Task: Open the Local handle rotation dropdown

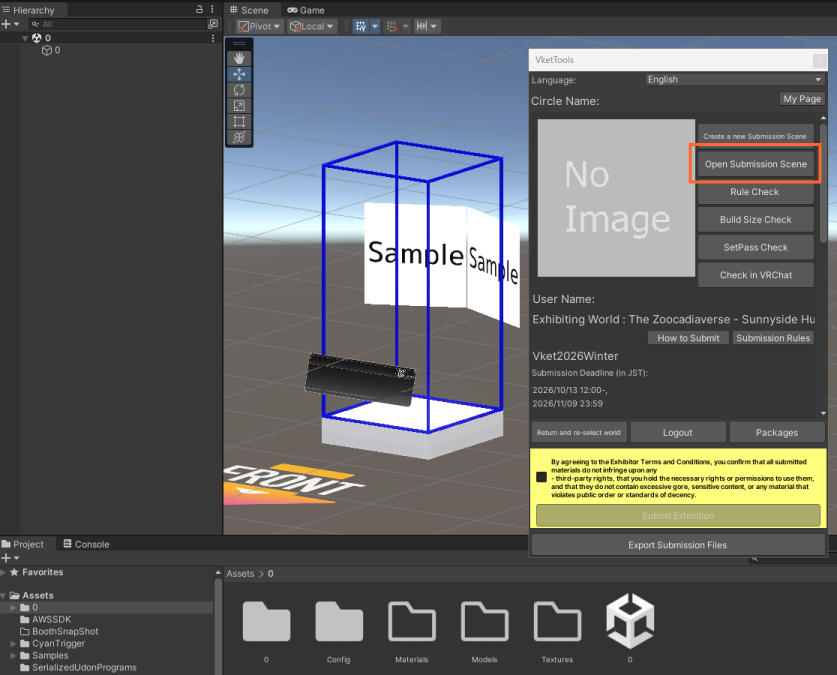Action: pos(312,26)
